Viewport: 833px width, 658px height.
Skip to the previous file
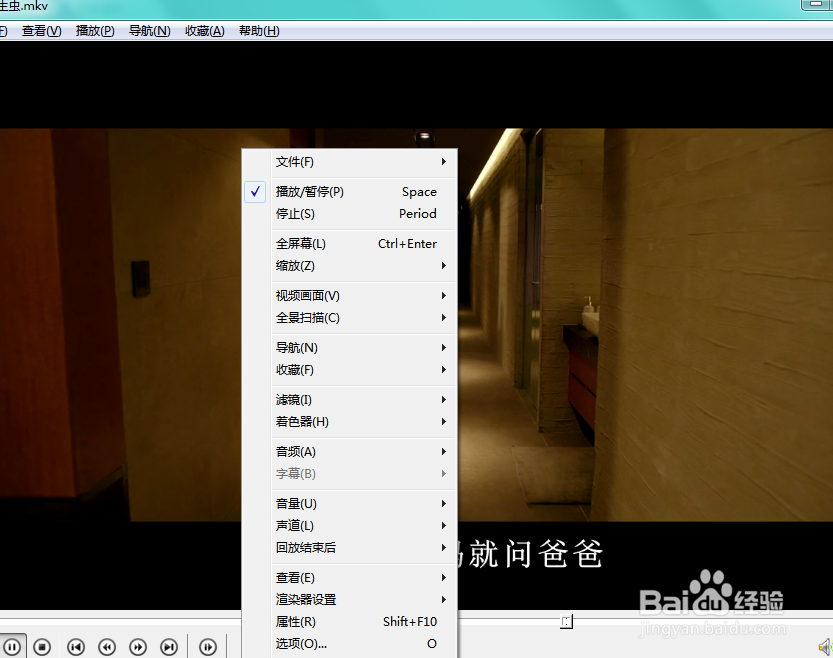click(x=76, y=647)
